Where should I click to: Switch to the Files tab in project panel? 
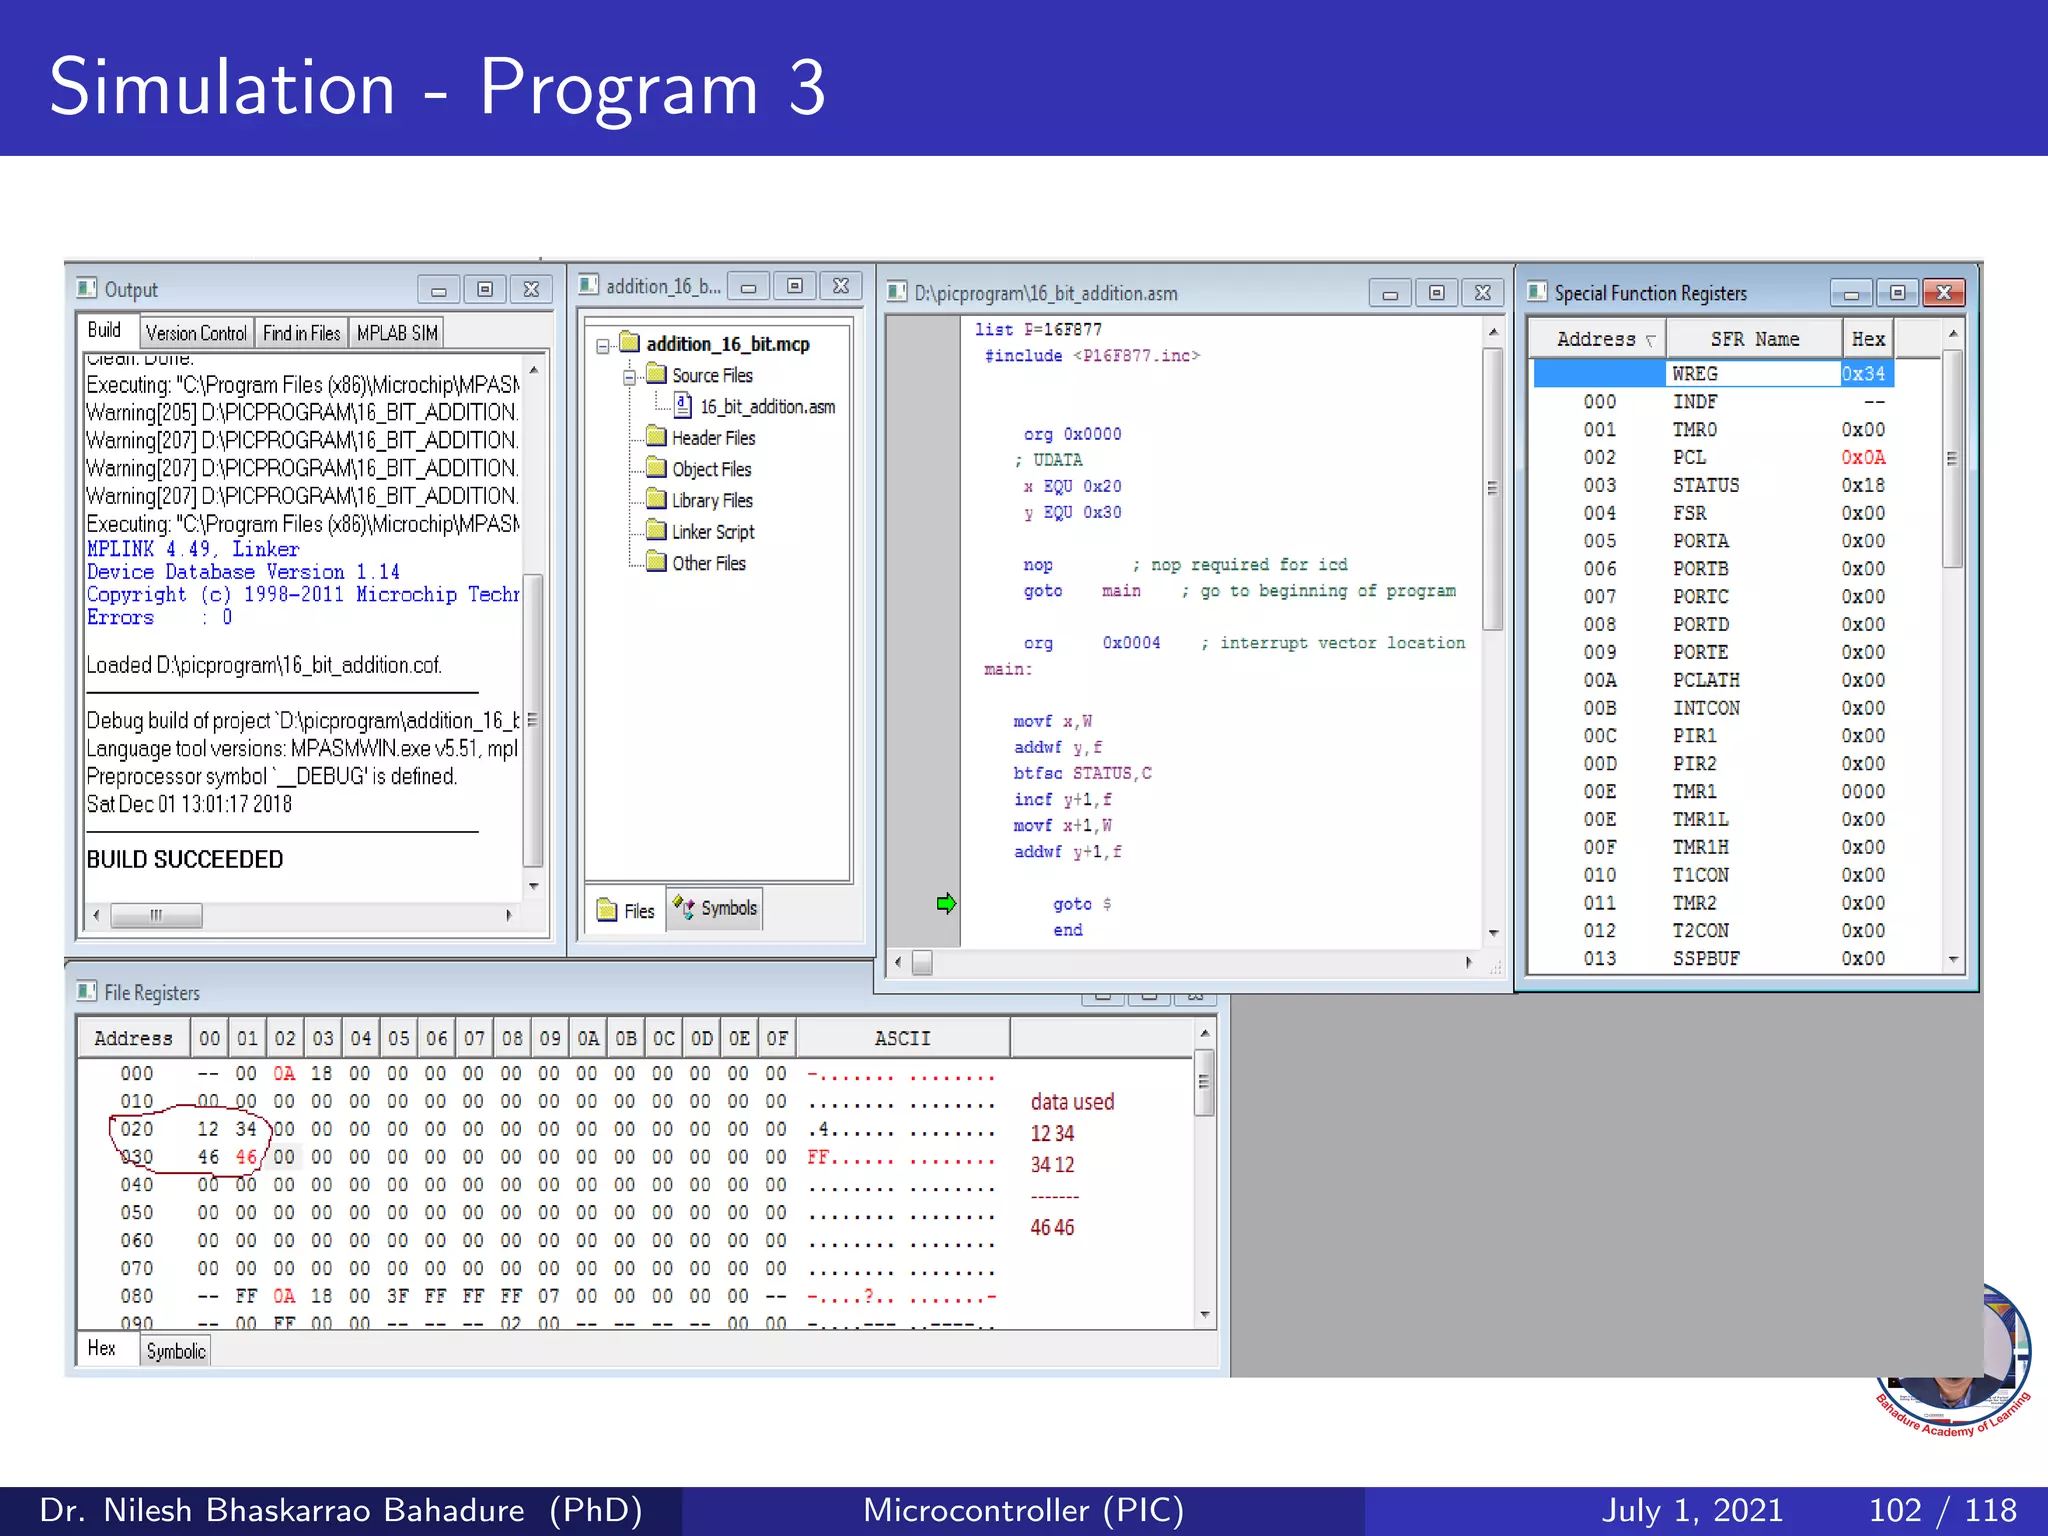[626, 910]
